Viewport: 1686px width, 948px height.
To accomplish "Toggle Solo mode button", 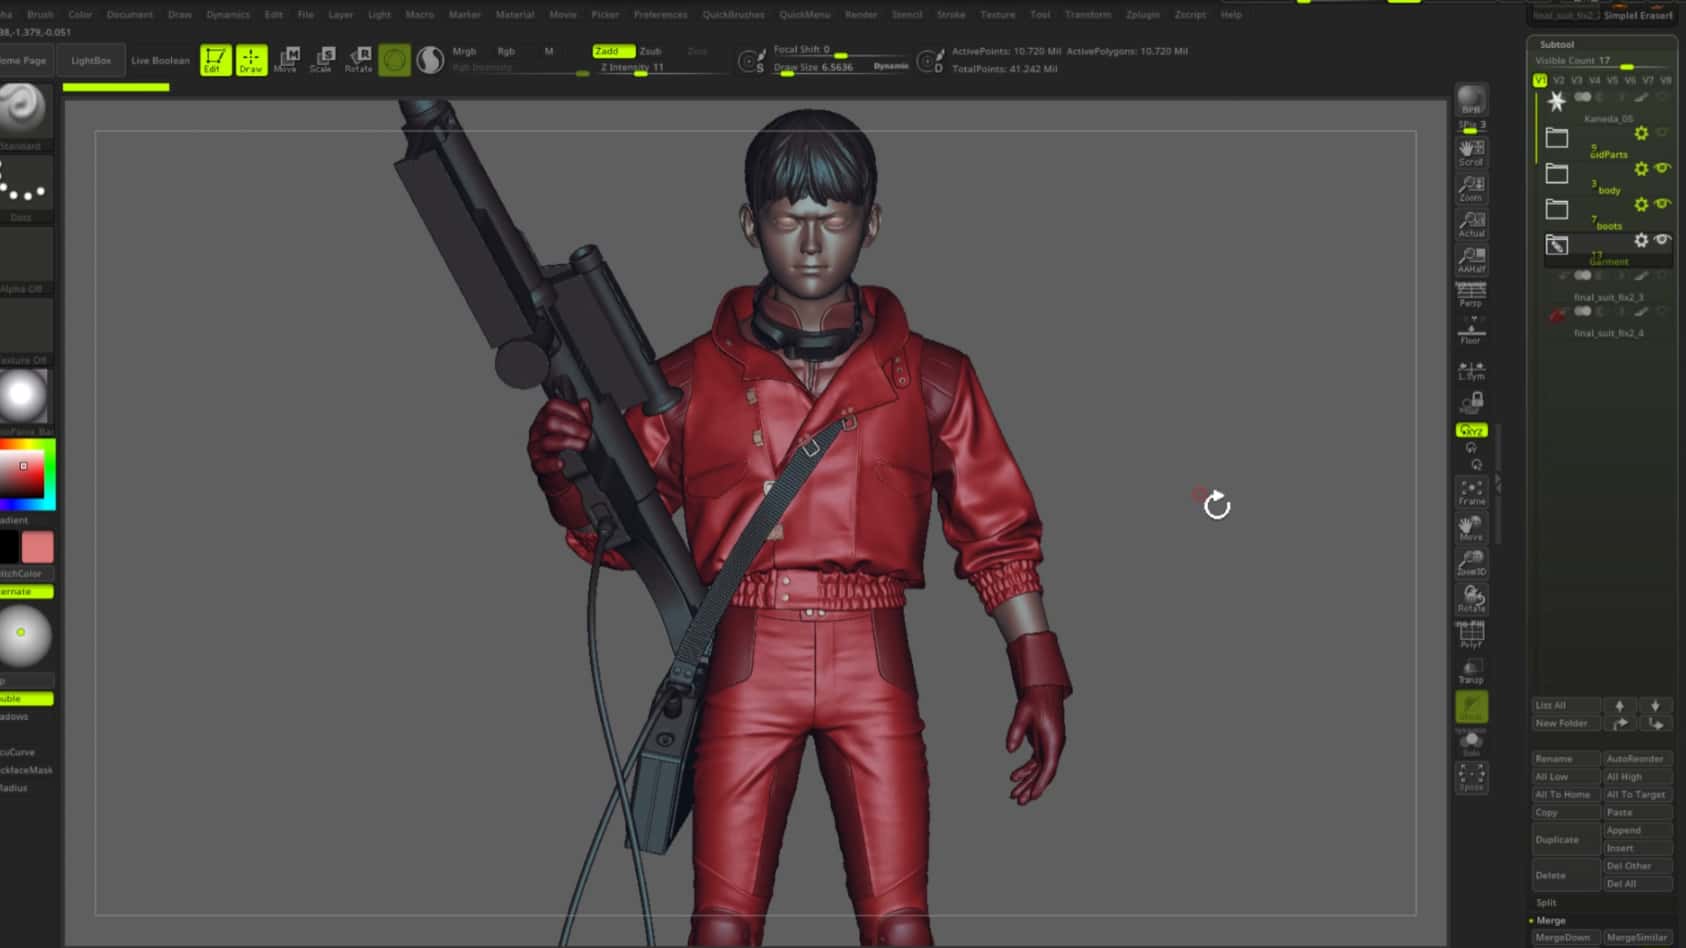I will click(x=1471, y=743).
